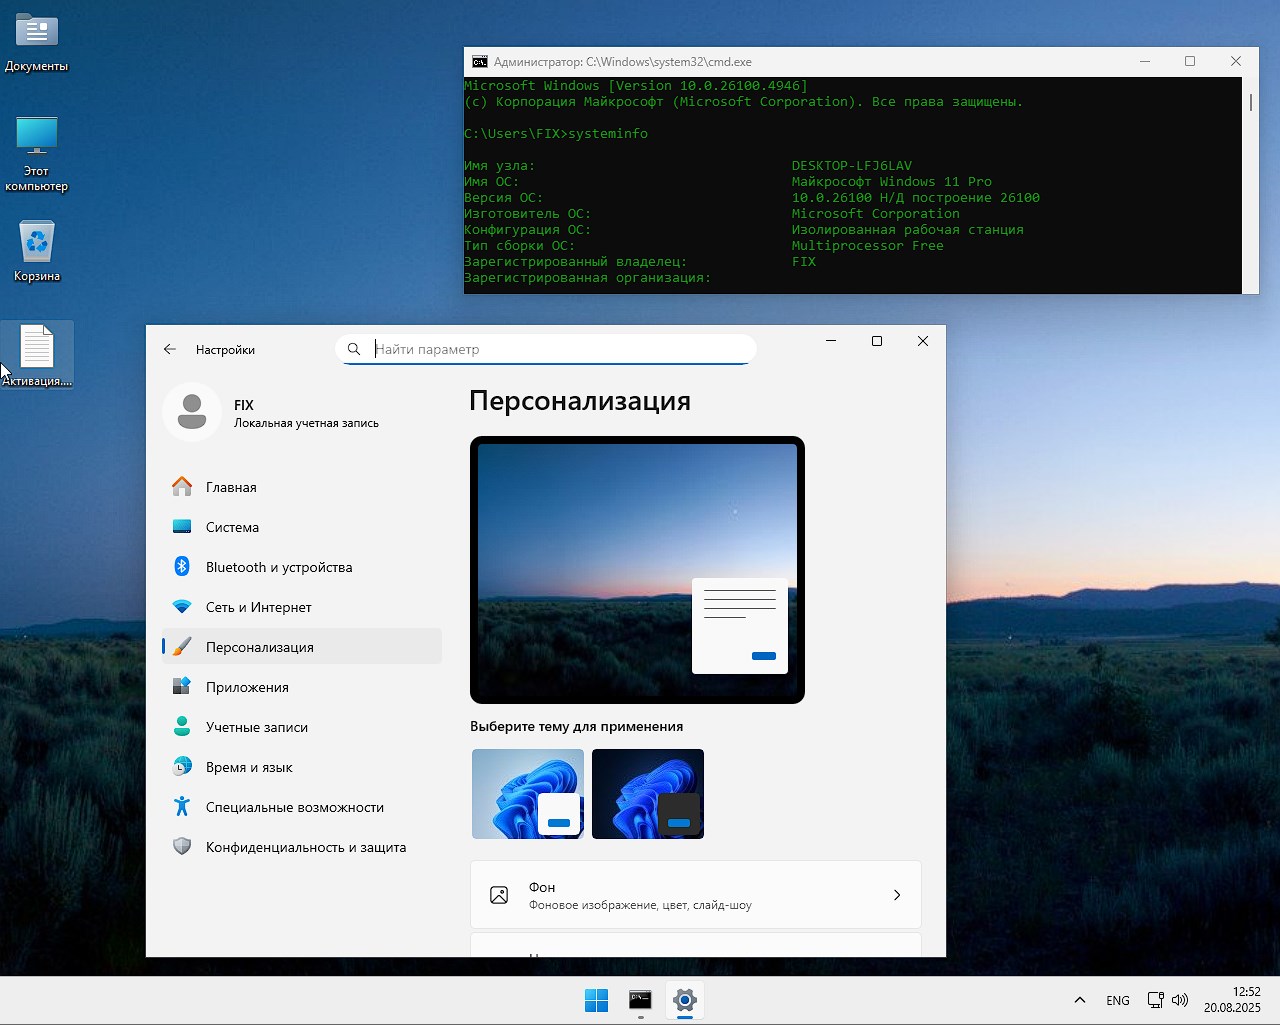Screen dimensions: 1280x1025
Task: Open the Windows Start button
Action: [596, 1000]
